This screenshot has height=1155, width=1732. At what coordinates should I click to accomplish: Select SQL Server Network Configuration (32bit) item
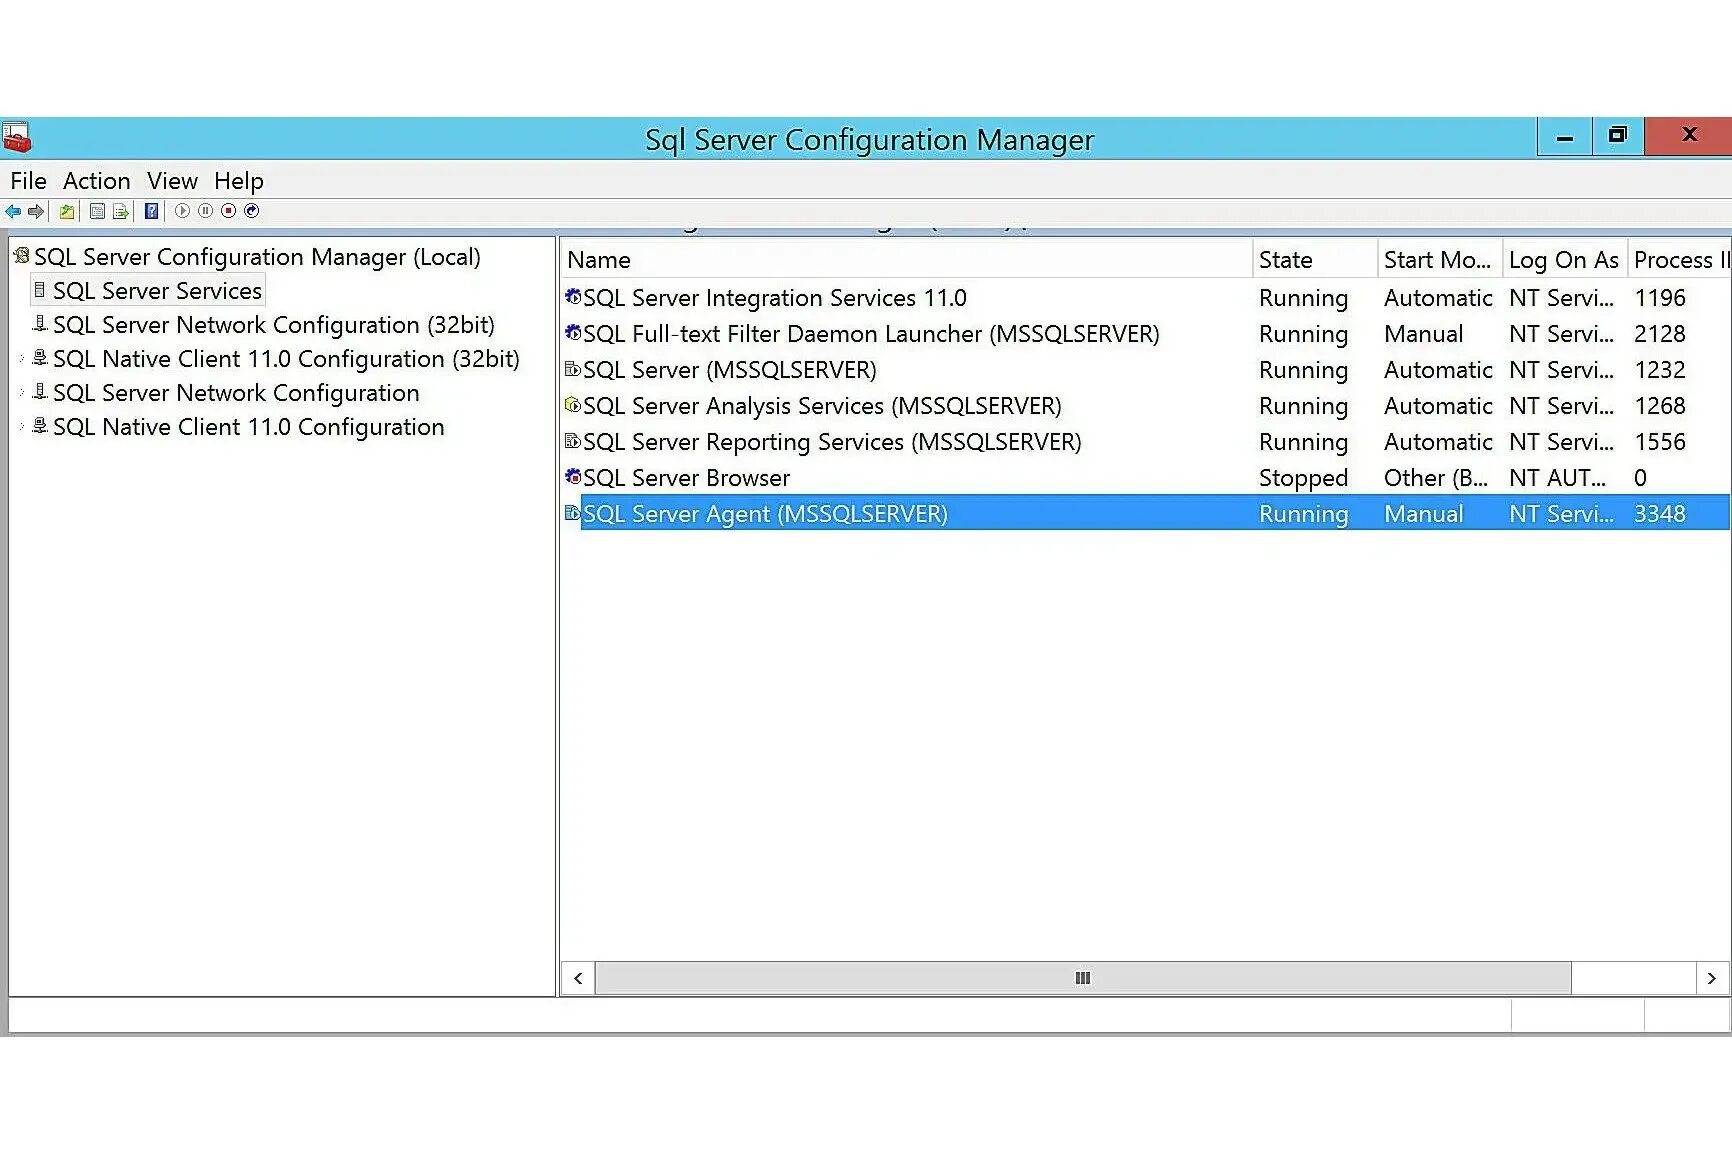pos(273,325)
